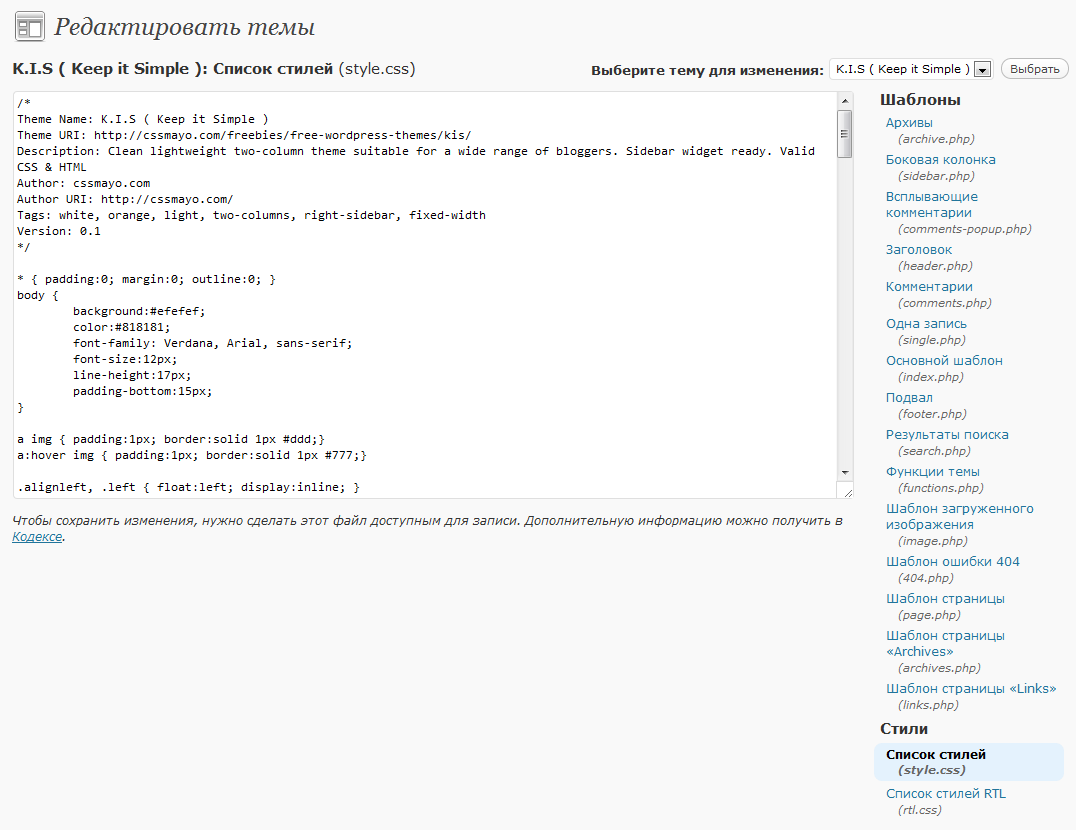Follow the Кодексе documentation link
This screenshot has width=1076, height=830.
[37, 537]
